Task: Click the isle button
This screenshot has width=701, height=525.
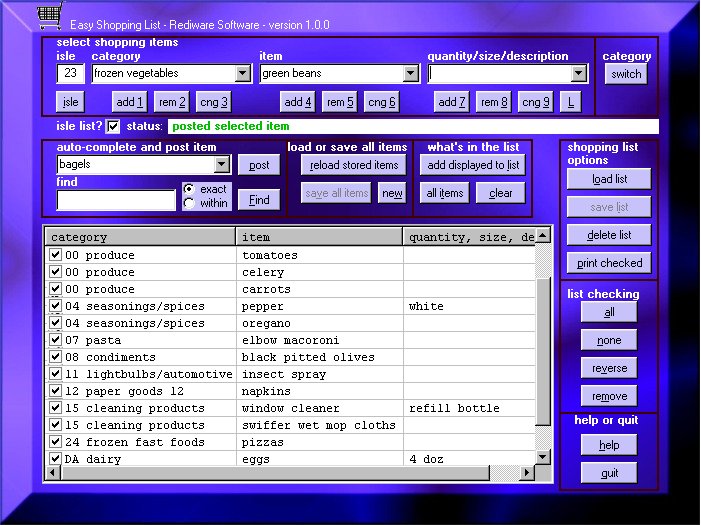Action: coord(70,102)
